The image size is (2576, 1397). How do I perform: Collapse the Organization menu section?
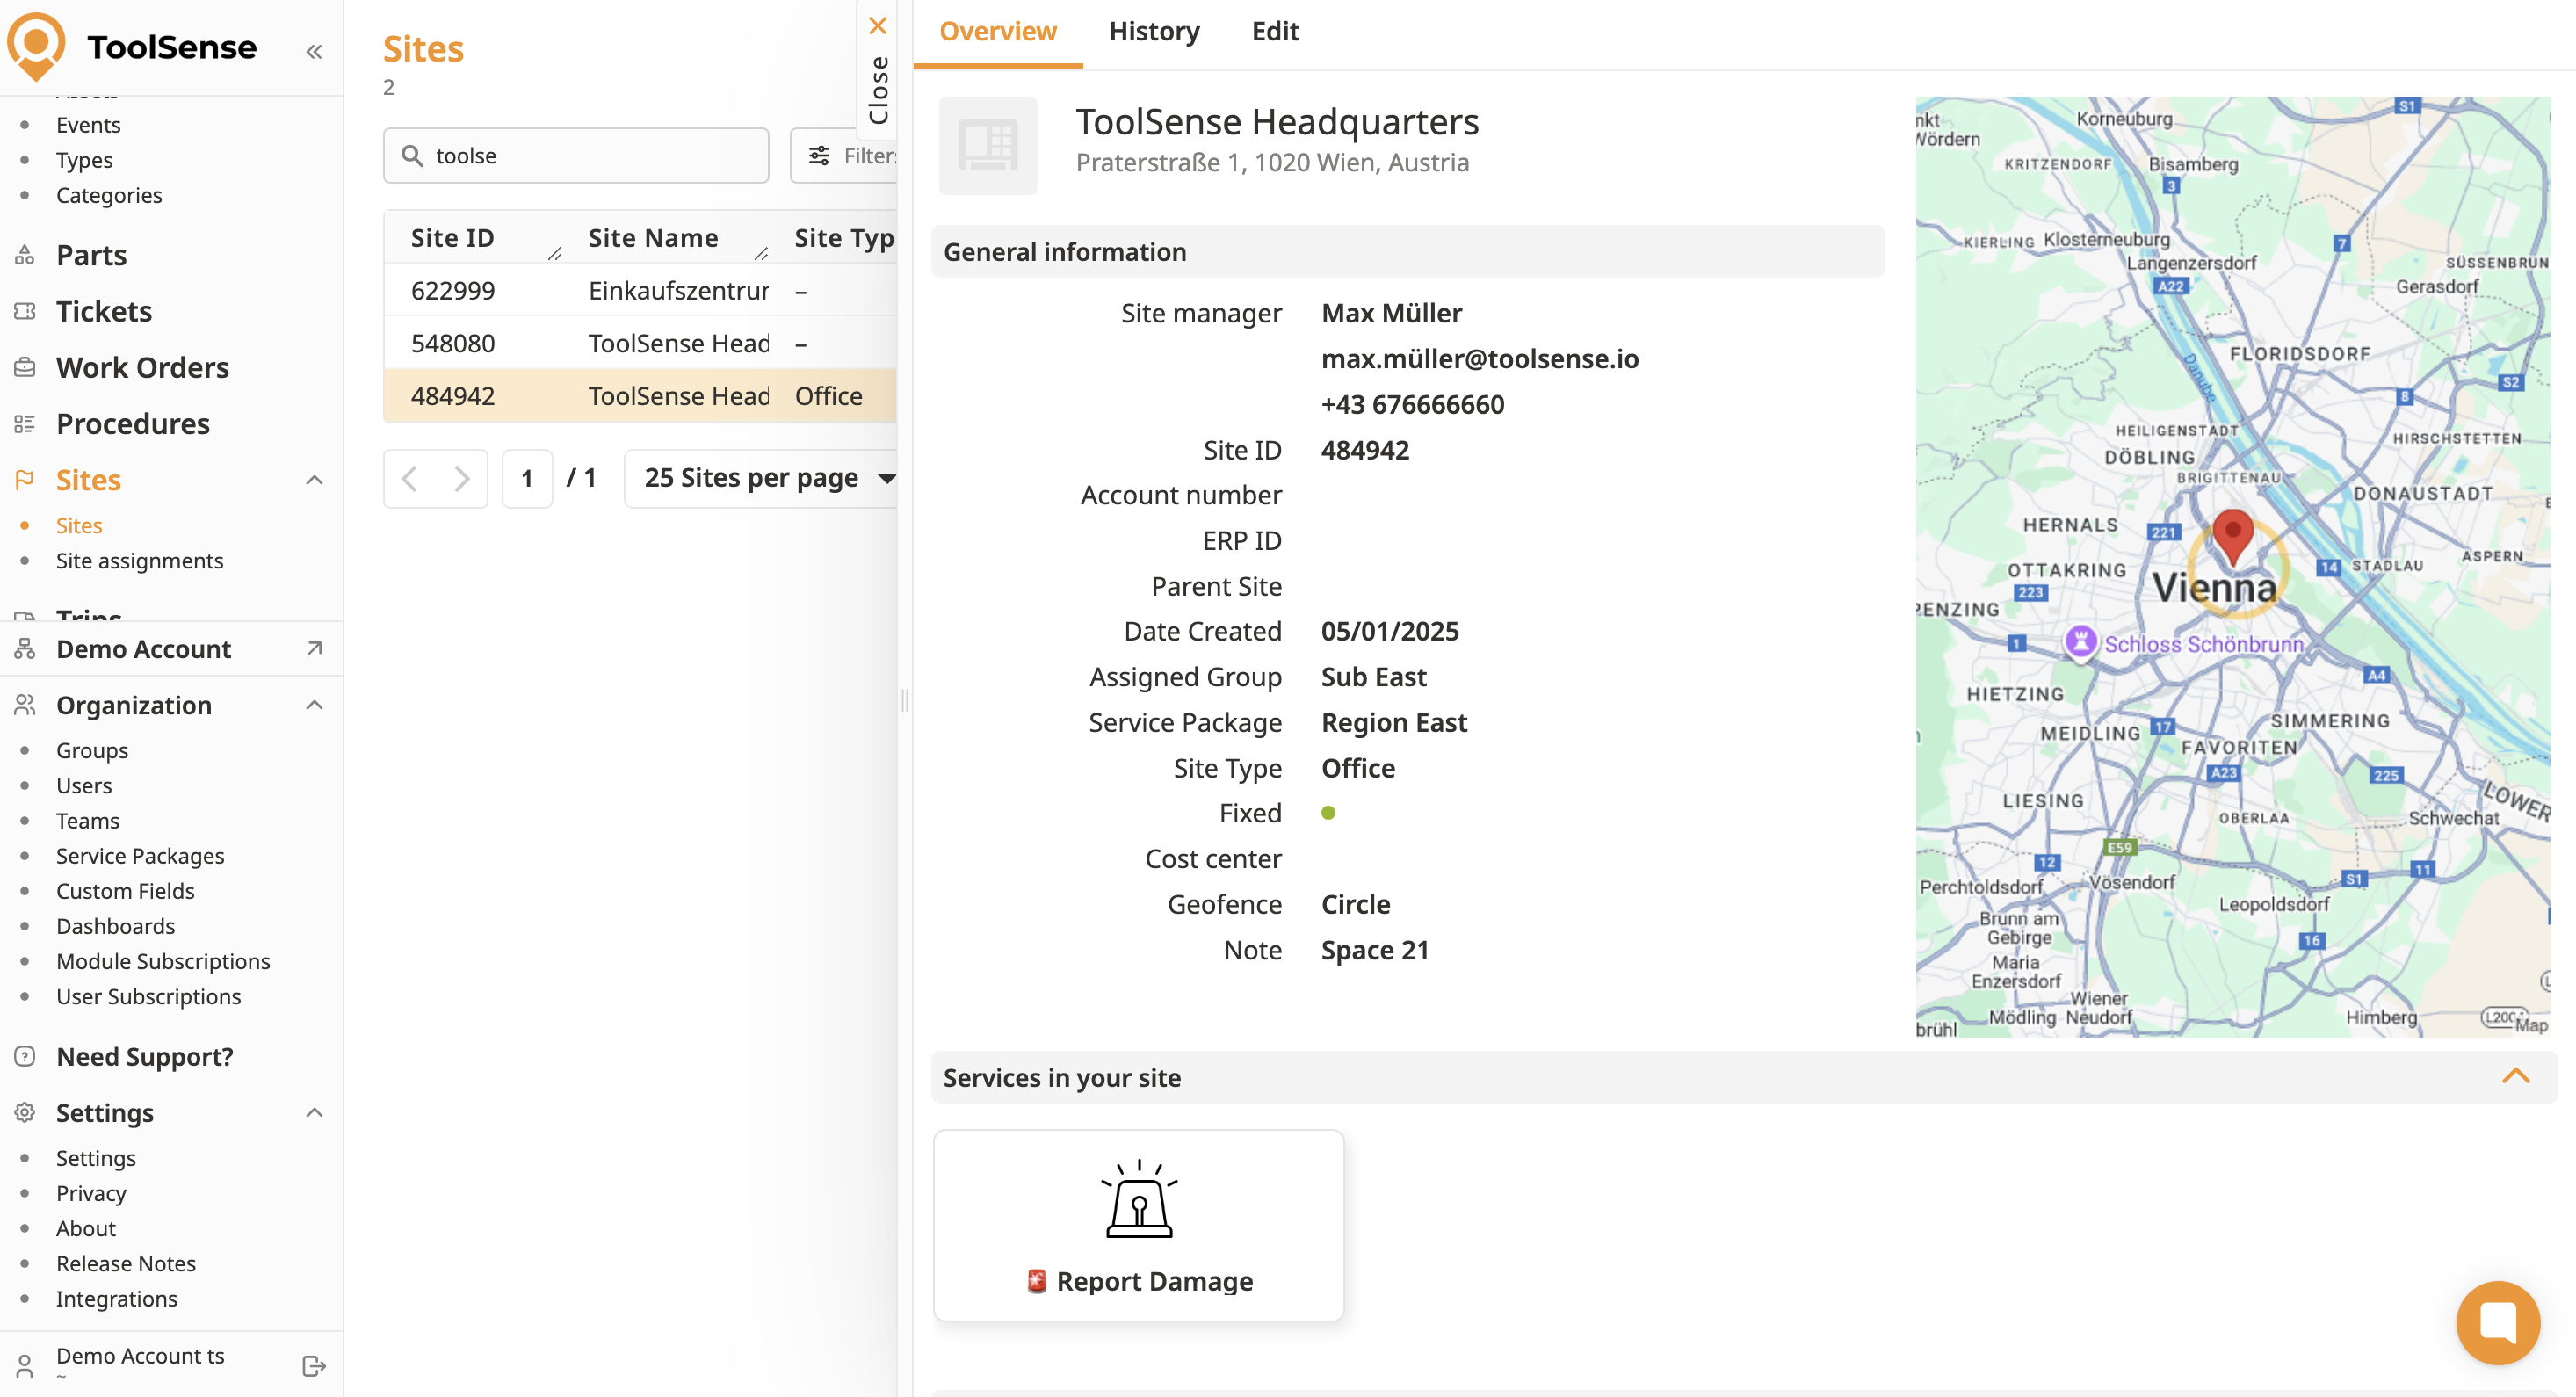(x=314, y=705)
